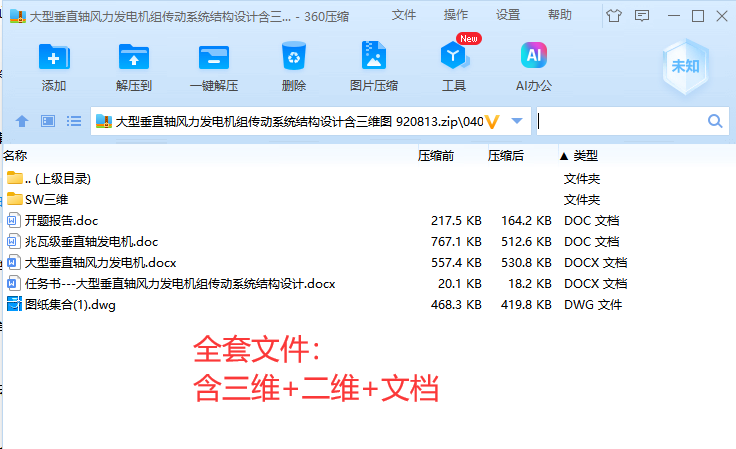
Task: Click the 删除 (Delete) recycle icon
Action: (294, 56)
